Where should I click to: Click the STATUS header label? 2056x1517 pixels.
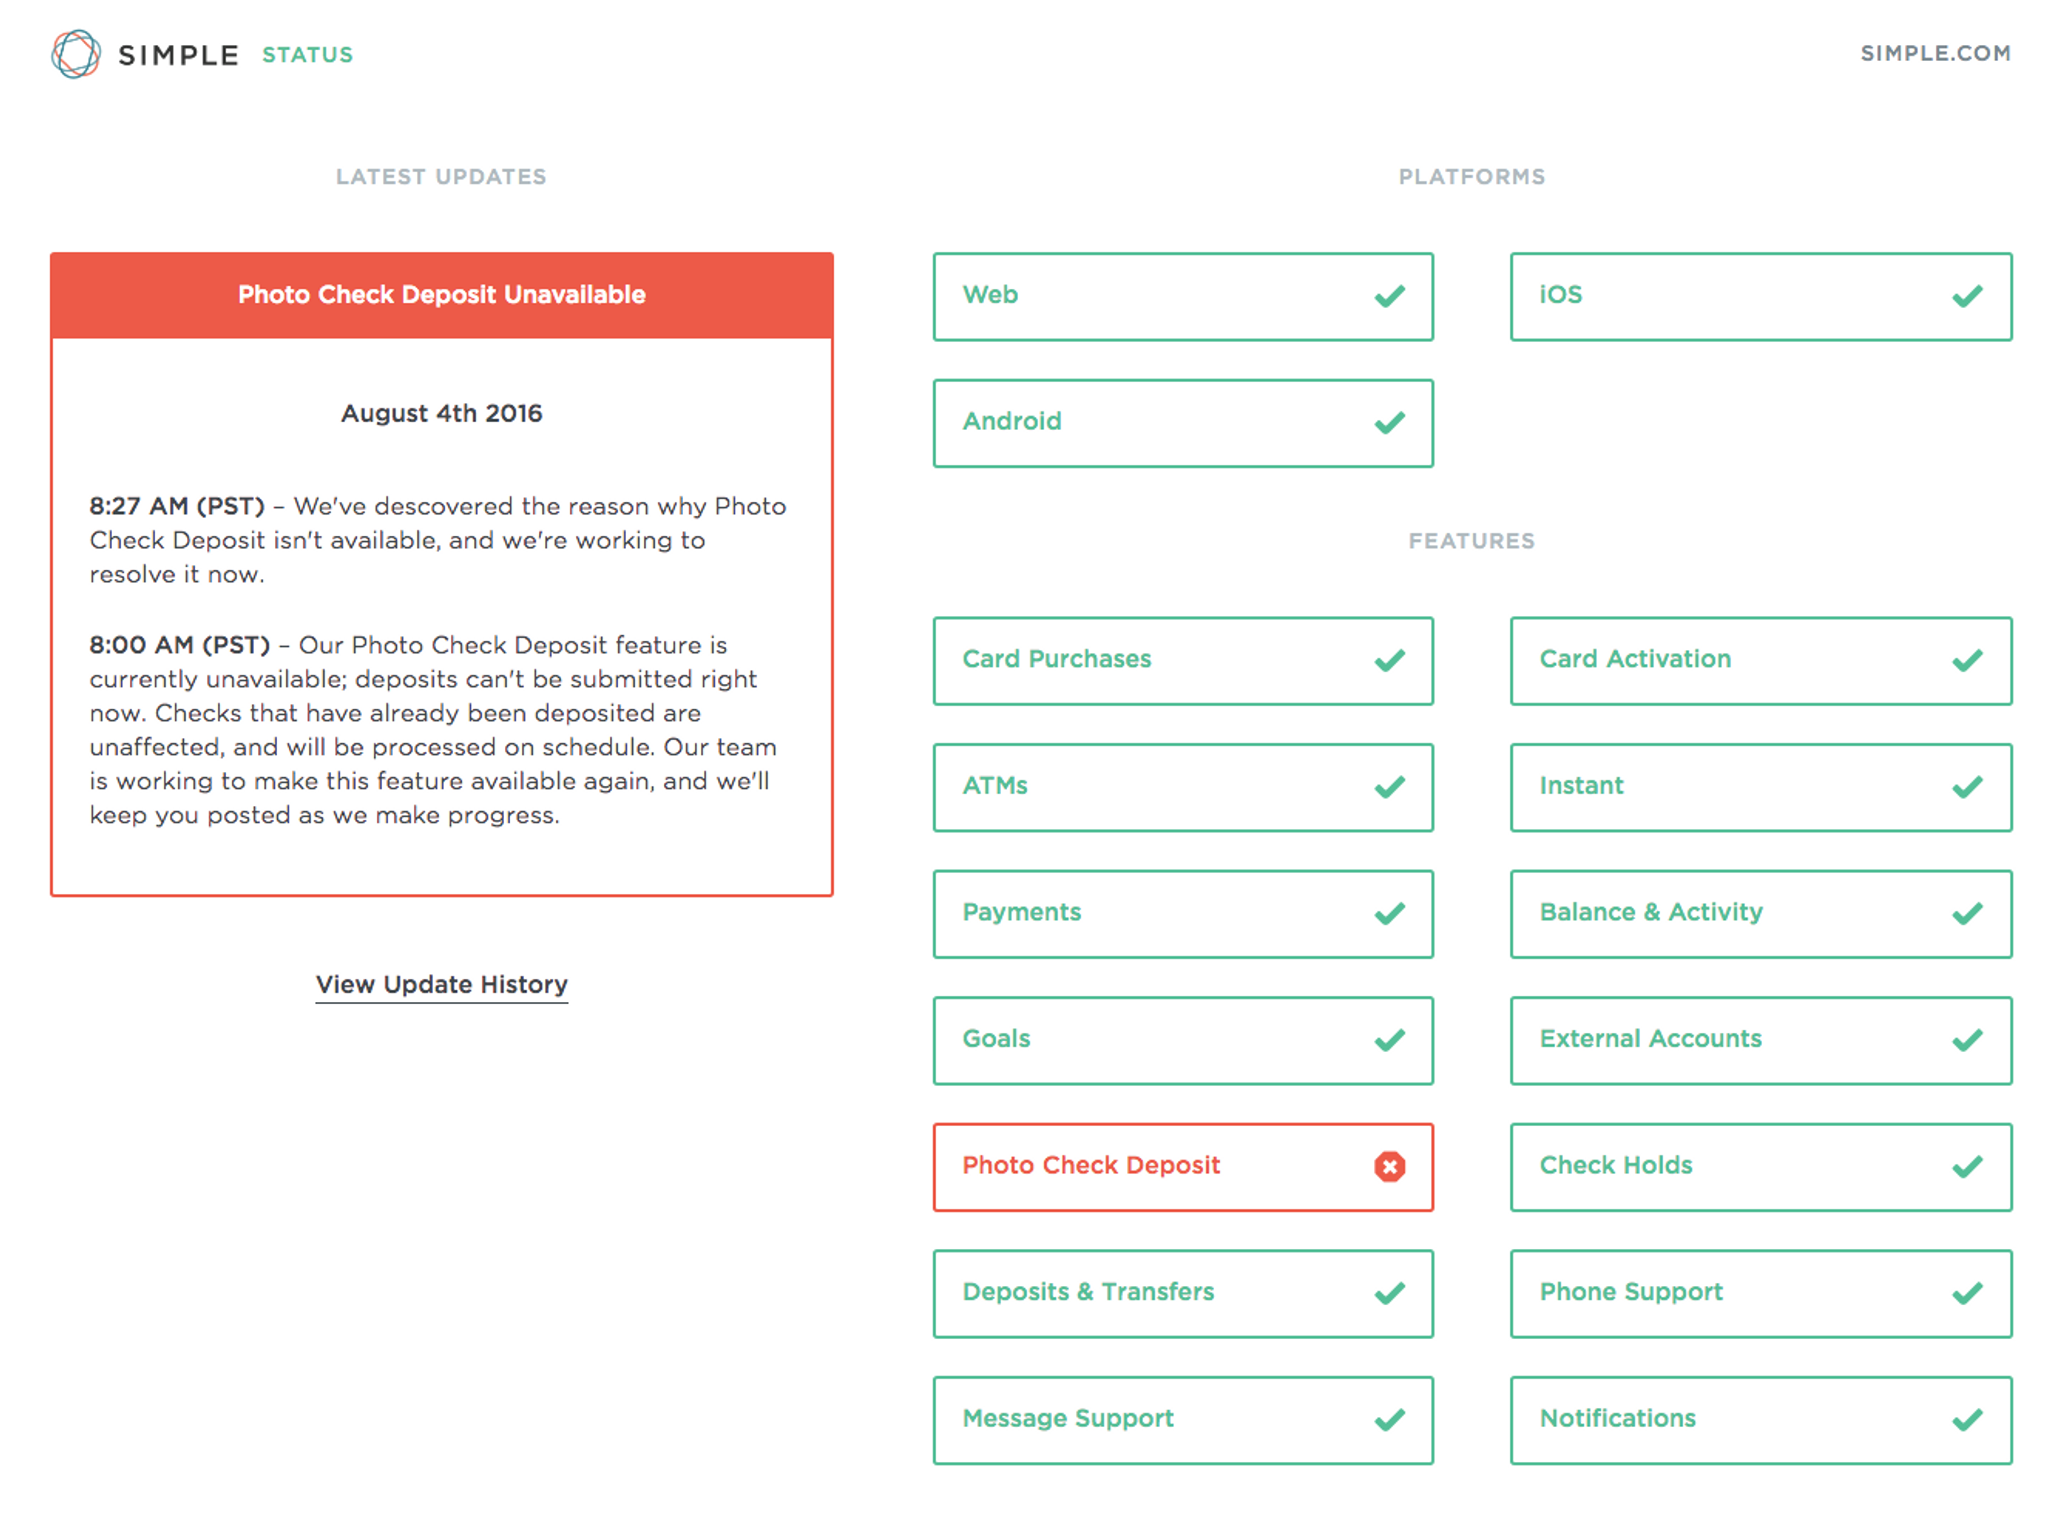(x=307, y=55)
